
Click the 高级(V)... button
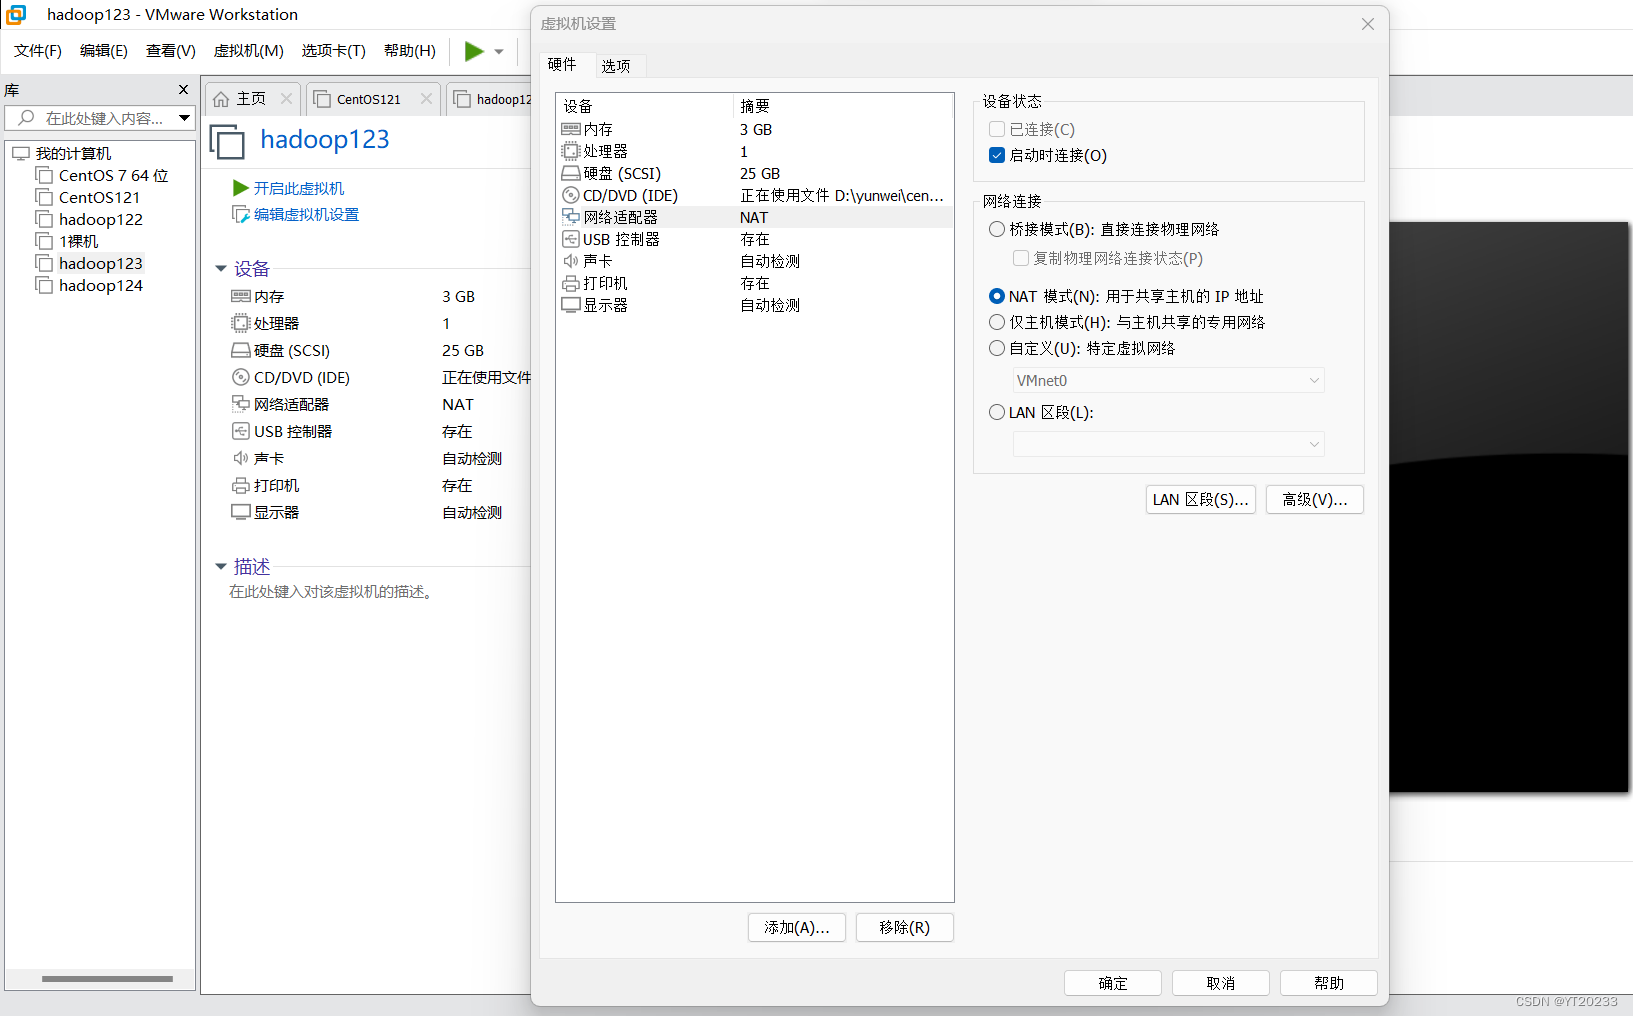pos(1315,500)
